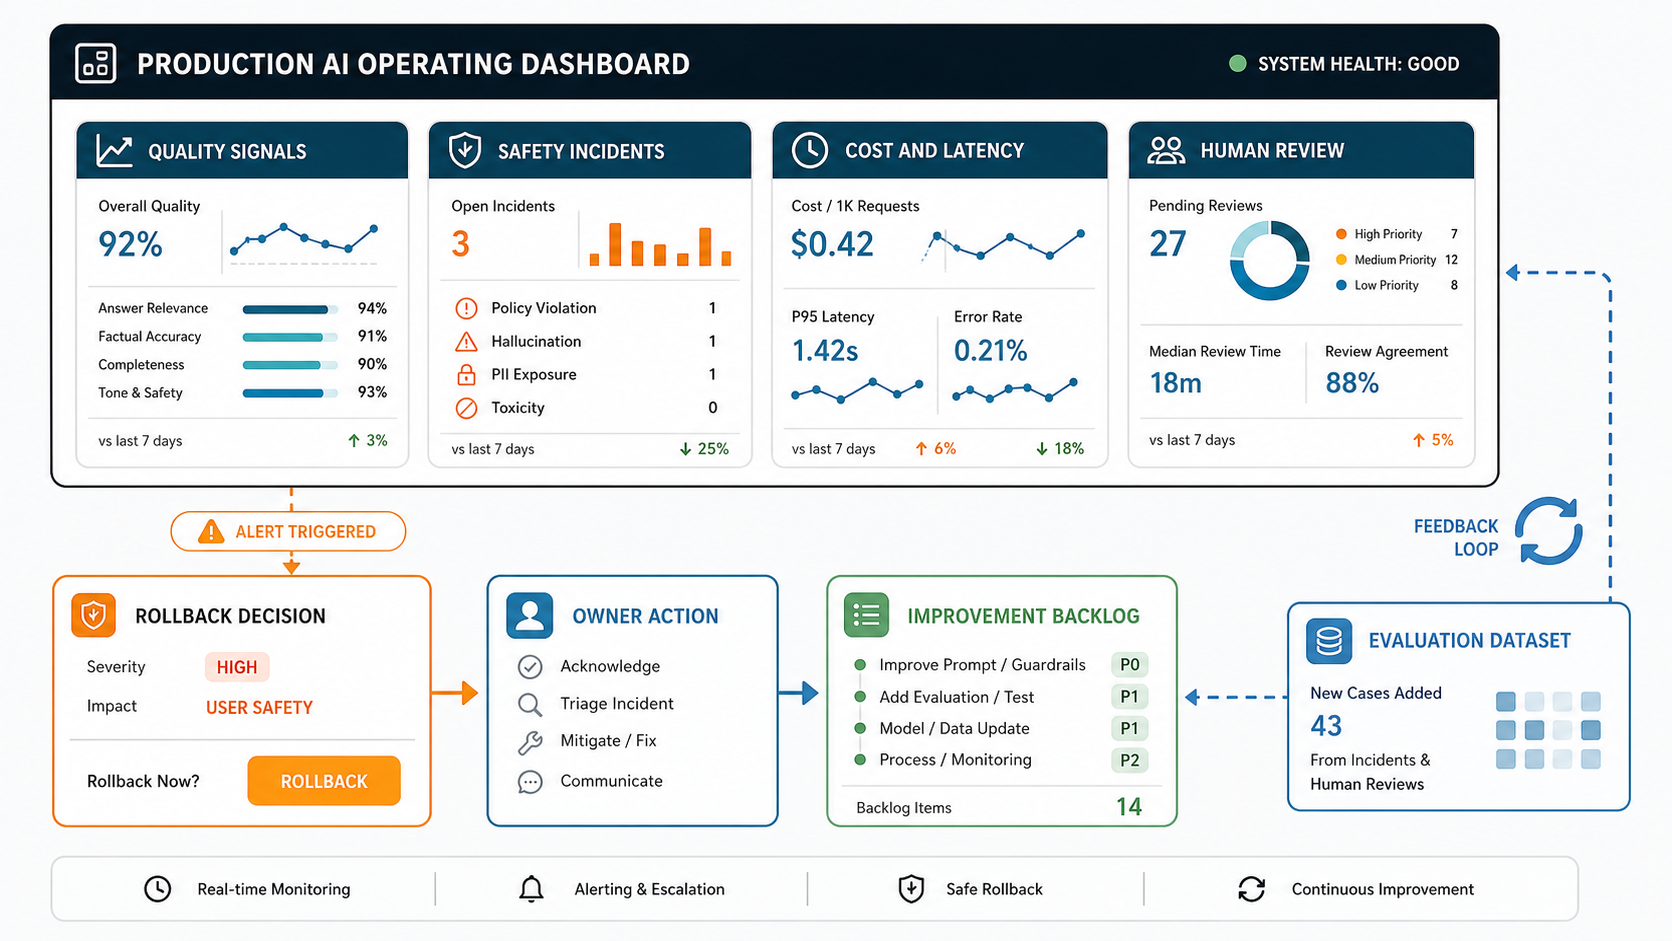Click the New Cases Added value 43

point(1326,726)
